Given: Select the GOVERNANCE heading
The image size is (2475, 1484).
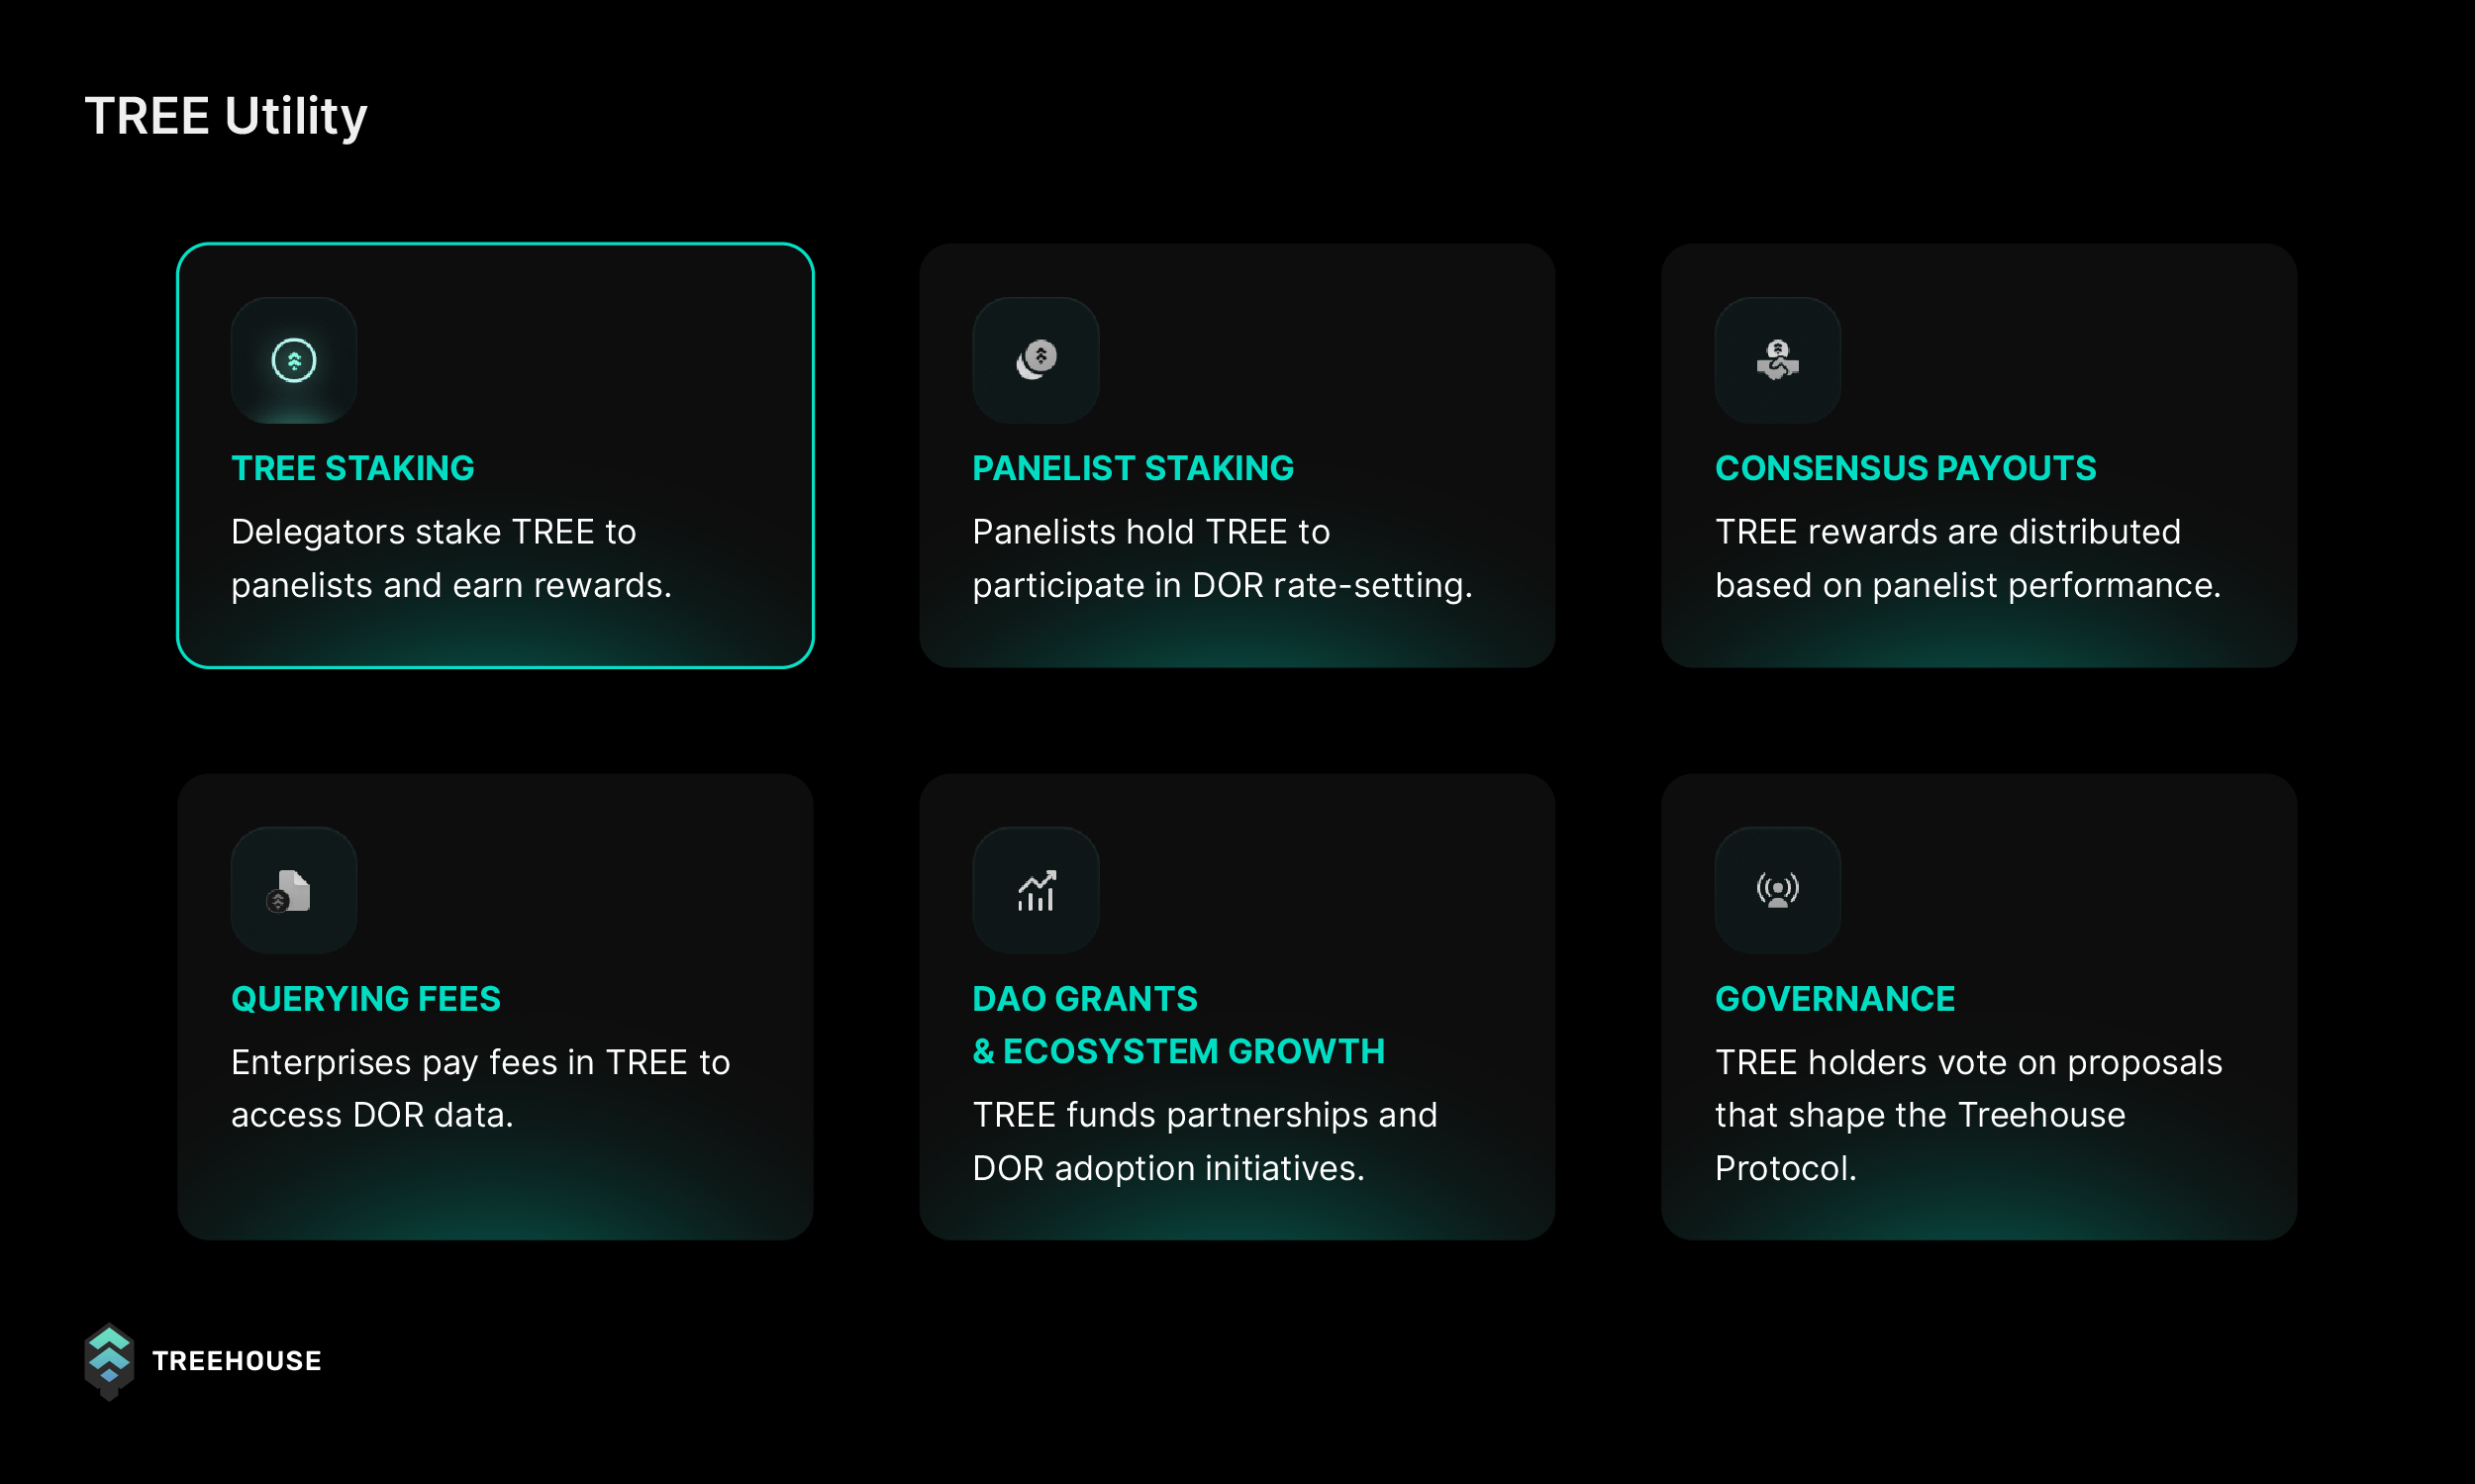Looking at the screenshot, I should 1835,998.
